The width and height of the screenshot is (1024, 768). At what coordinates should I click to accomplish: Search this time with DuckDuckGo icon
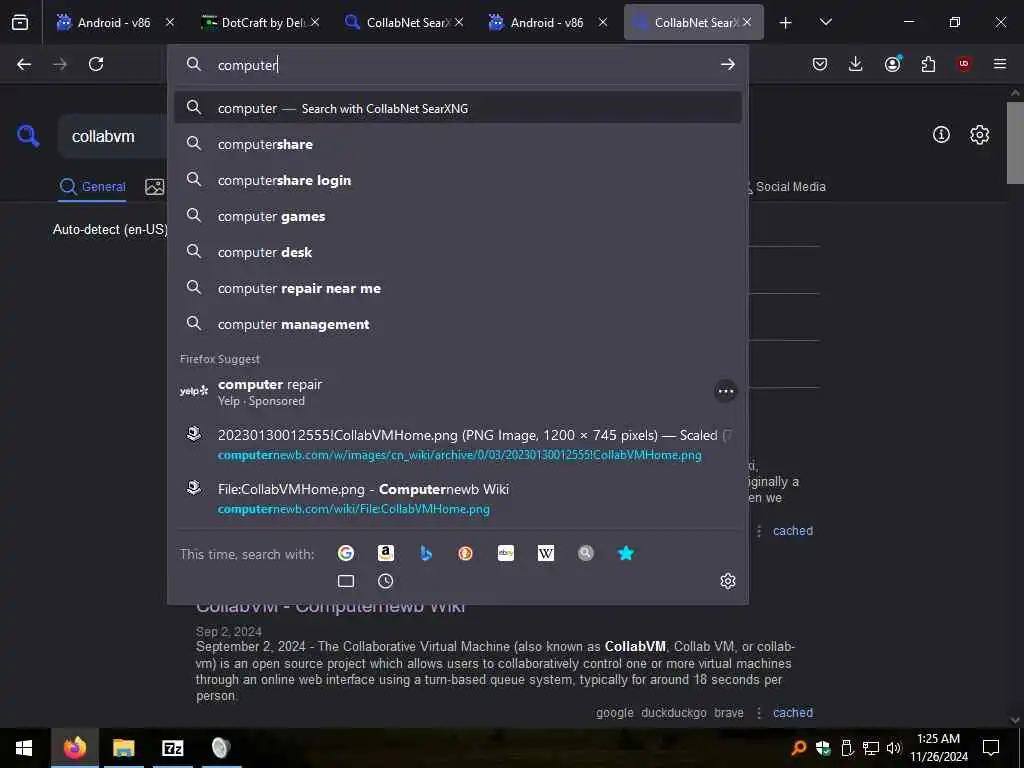466,553
